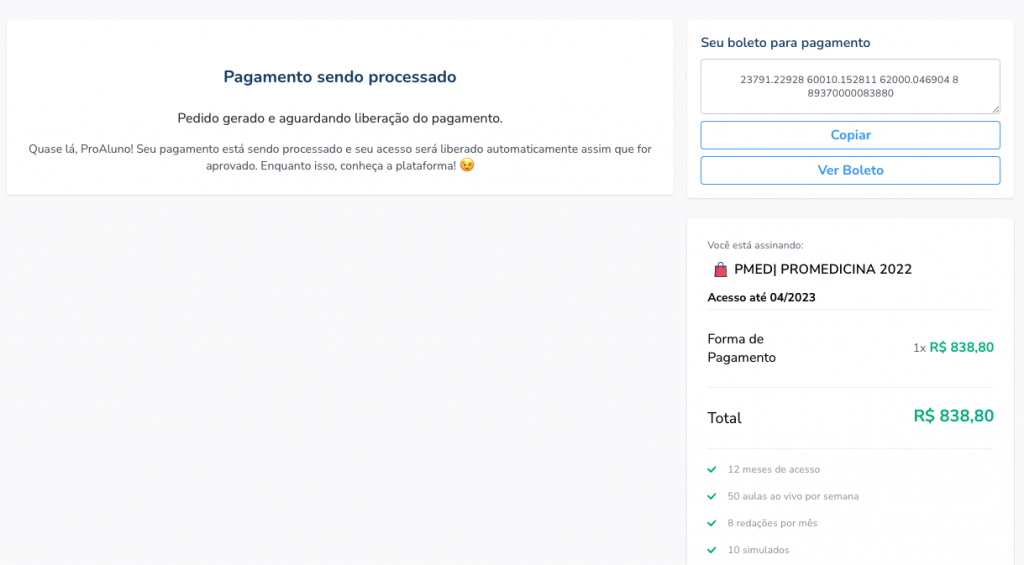The width and height of the screenshot is (1024, 565).
Task: Click the green Total price R$ 838,80
Action: click(953, 416)
